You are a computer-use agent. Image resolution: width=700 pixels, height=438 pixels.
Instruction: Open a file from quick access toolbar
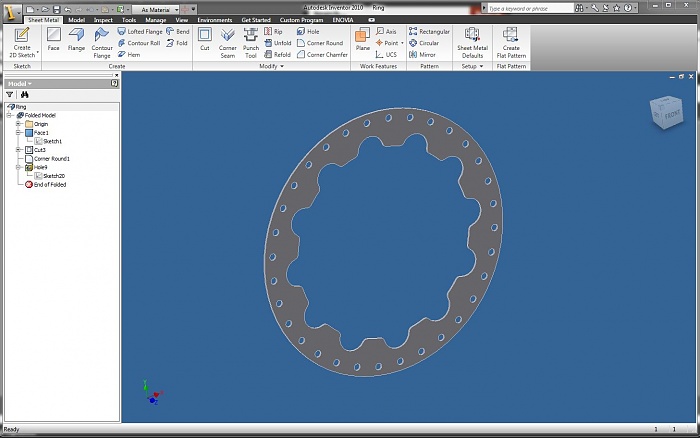[x=45, y=9]
